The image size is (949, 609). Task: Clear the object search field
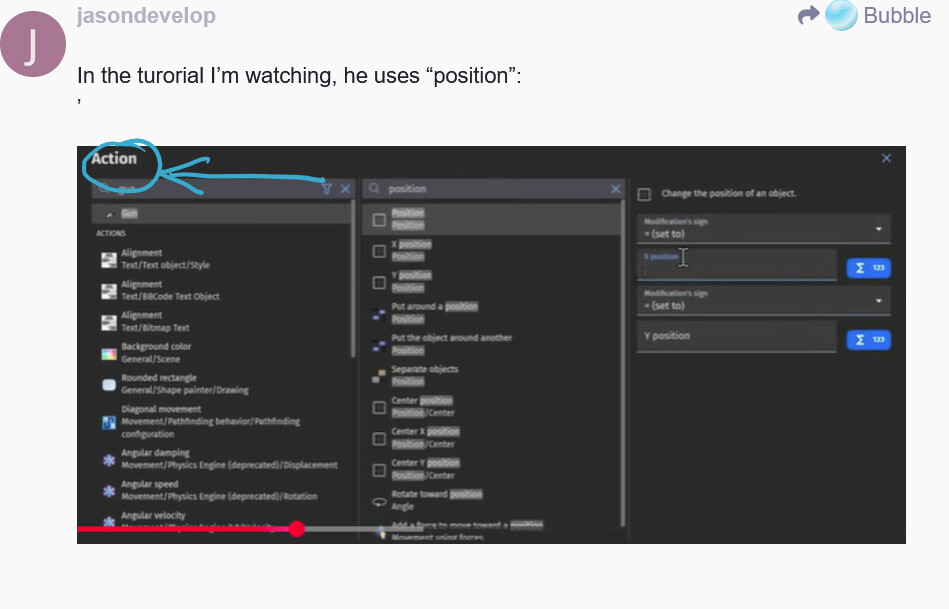click(x=345, y=188)
